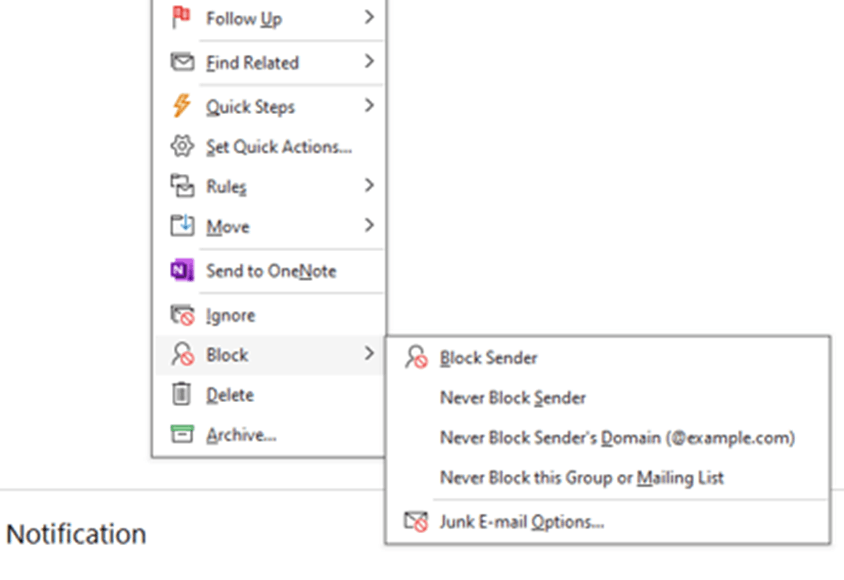Click the Notification heading text
This screenshot has width=844, height=580.
[75, 534]
